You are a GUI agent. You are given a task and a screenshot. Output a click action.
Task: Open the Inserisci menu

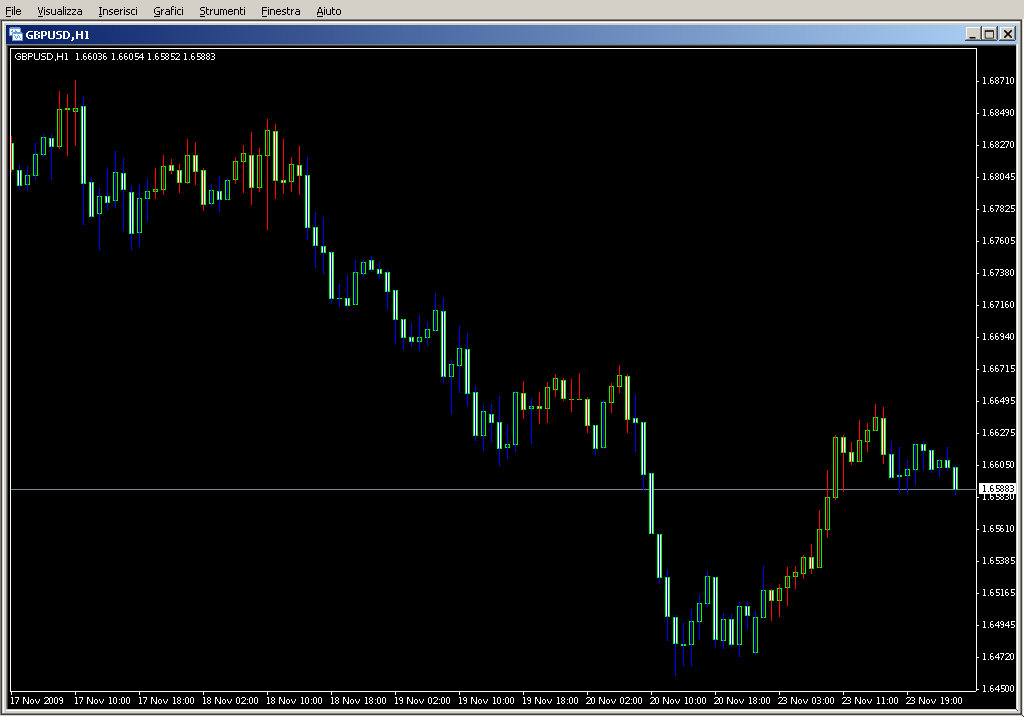point(119,11)
